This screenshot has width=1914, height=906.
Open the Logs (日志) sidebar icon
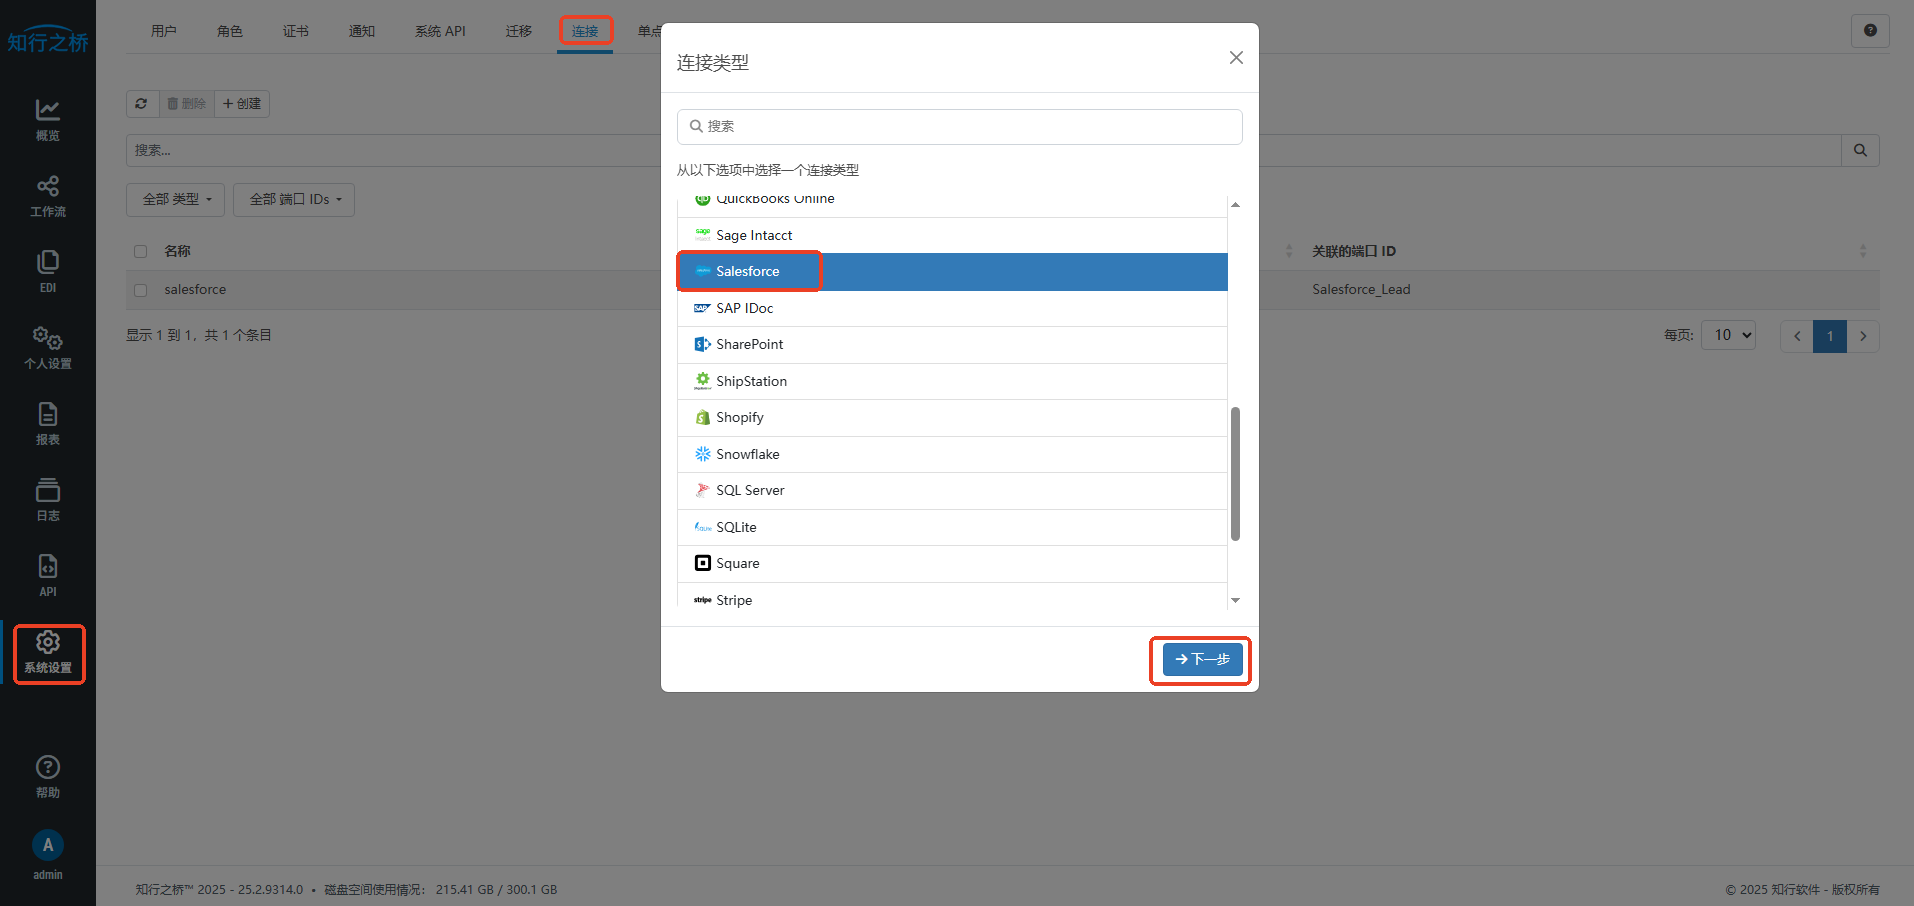point(47,499)
